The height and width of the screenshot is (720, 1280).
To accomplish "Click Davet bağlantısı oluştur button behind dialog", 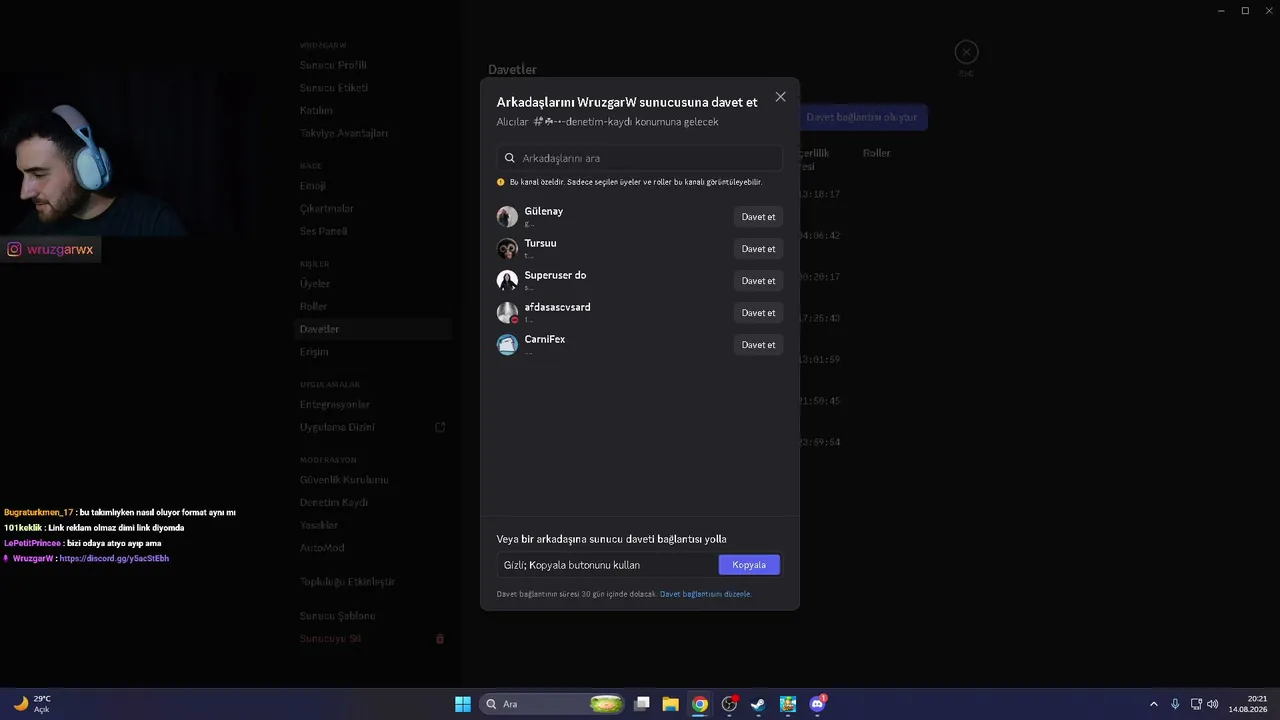I will coord(864,117).
